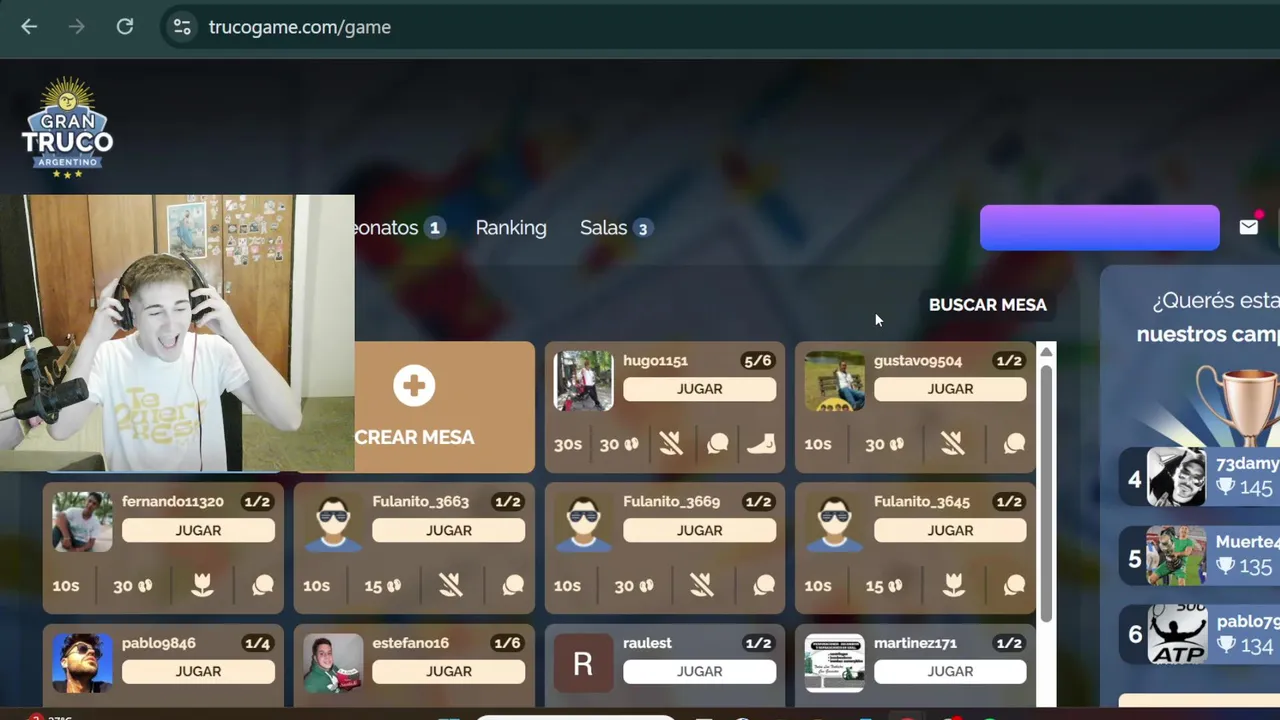Open site information icon beside the URL
The height and width of the screenshot is (720, 1280).
click(182, 27)
